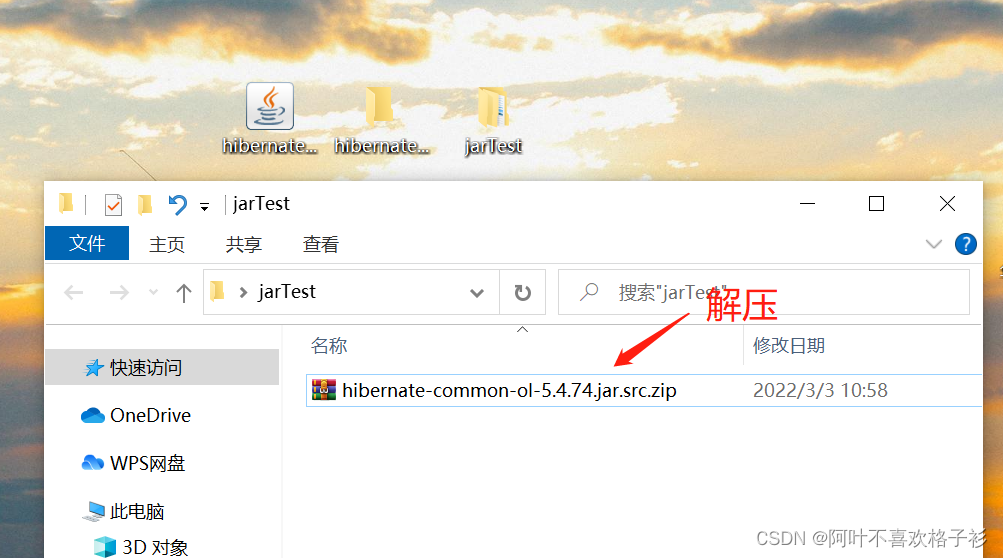
Task: Select the hibernate jar Java desktop icon
Action: (270, 118)
